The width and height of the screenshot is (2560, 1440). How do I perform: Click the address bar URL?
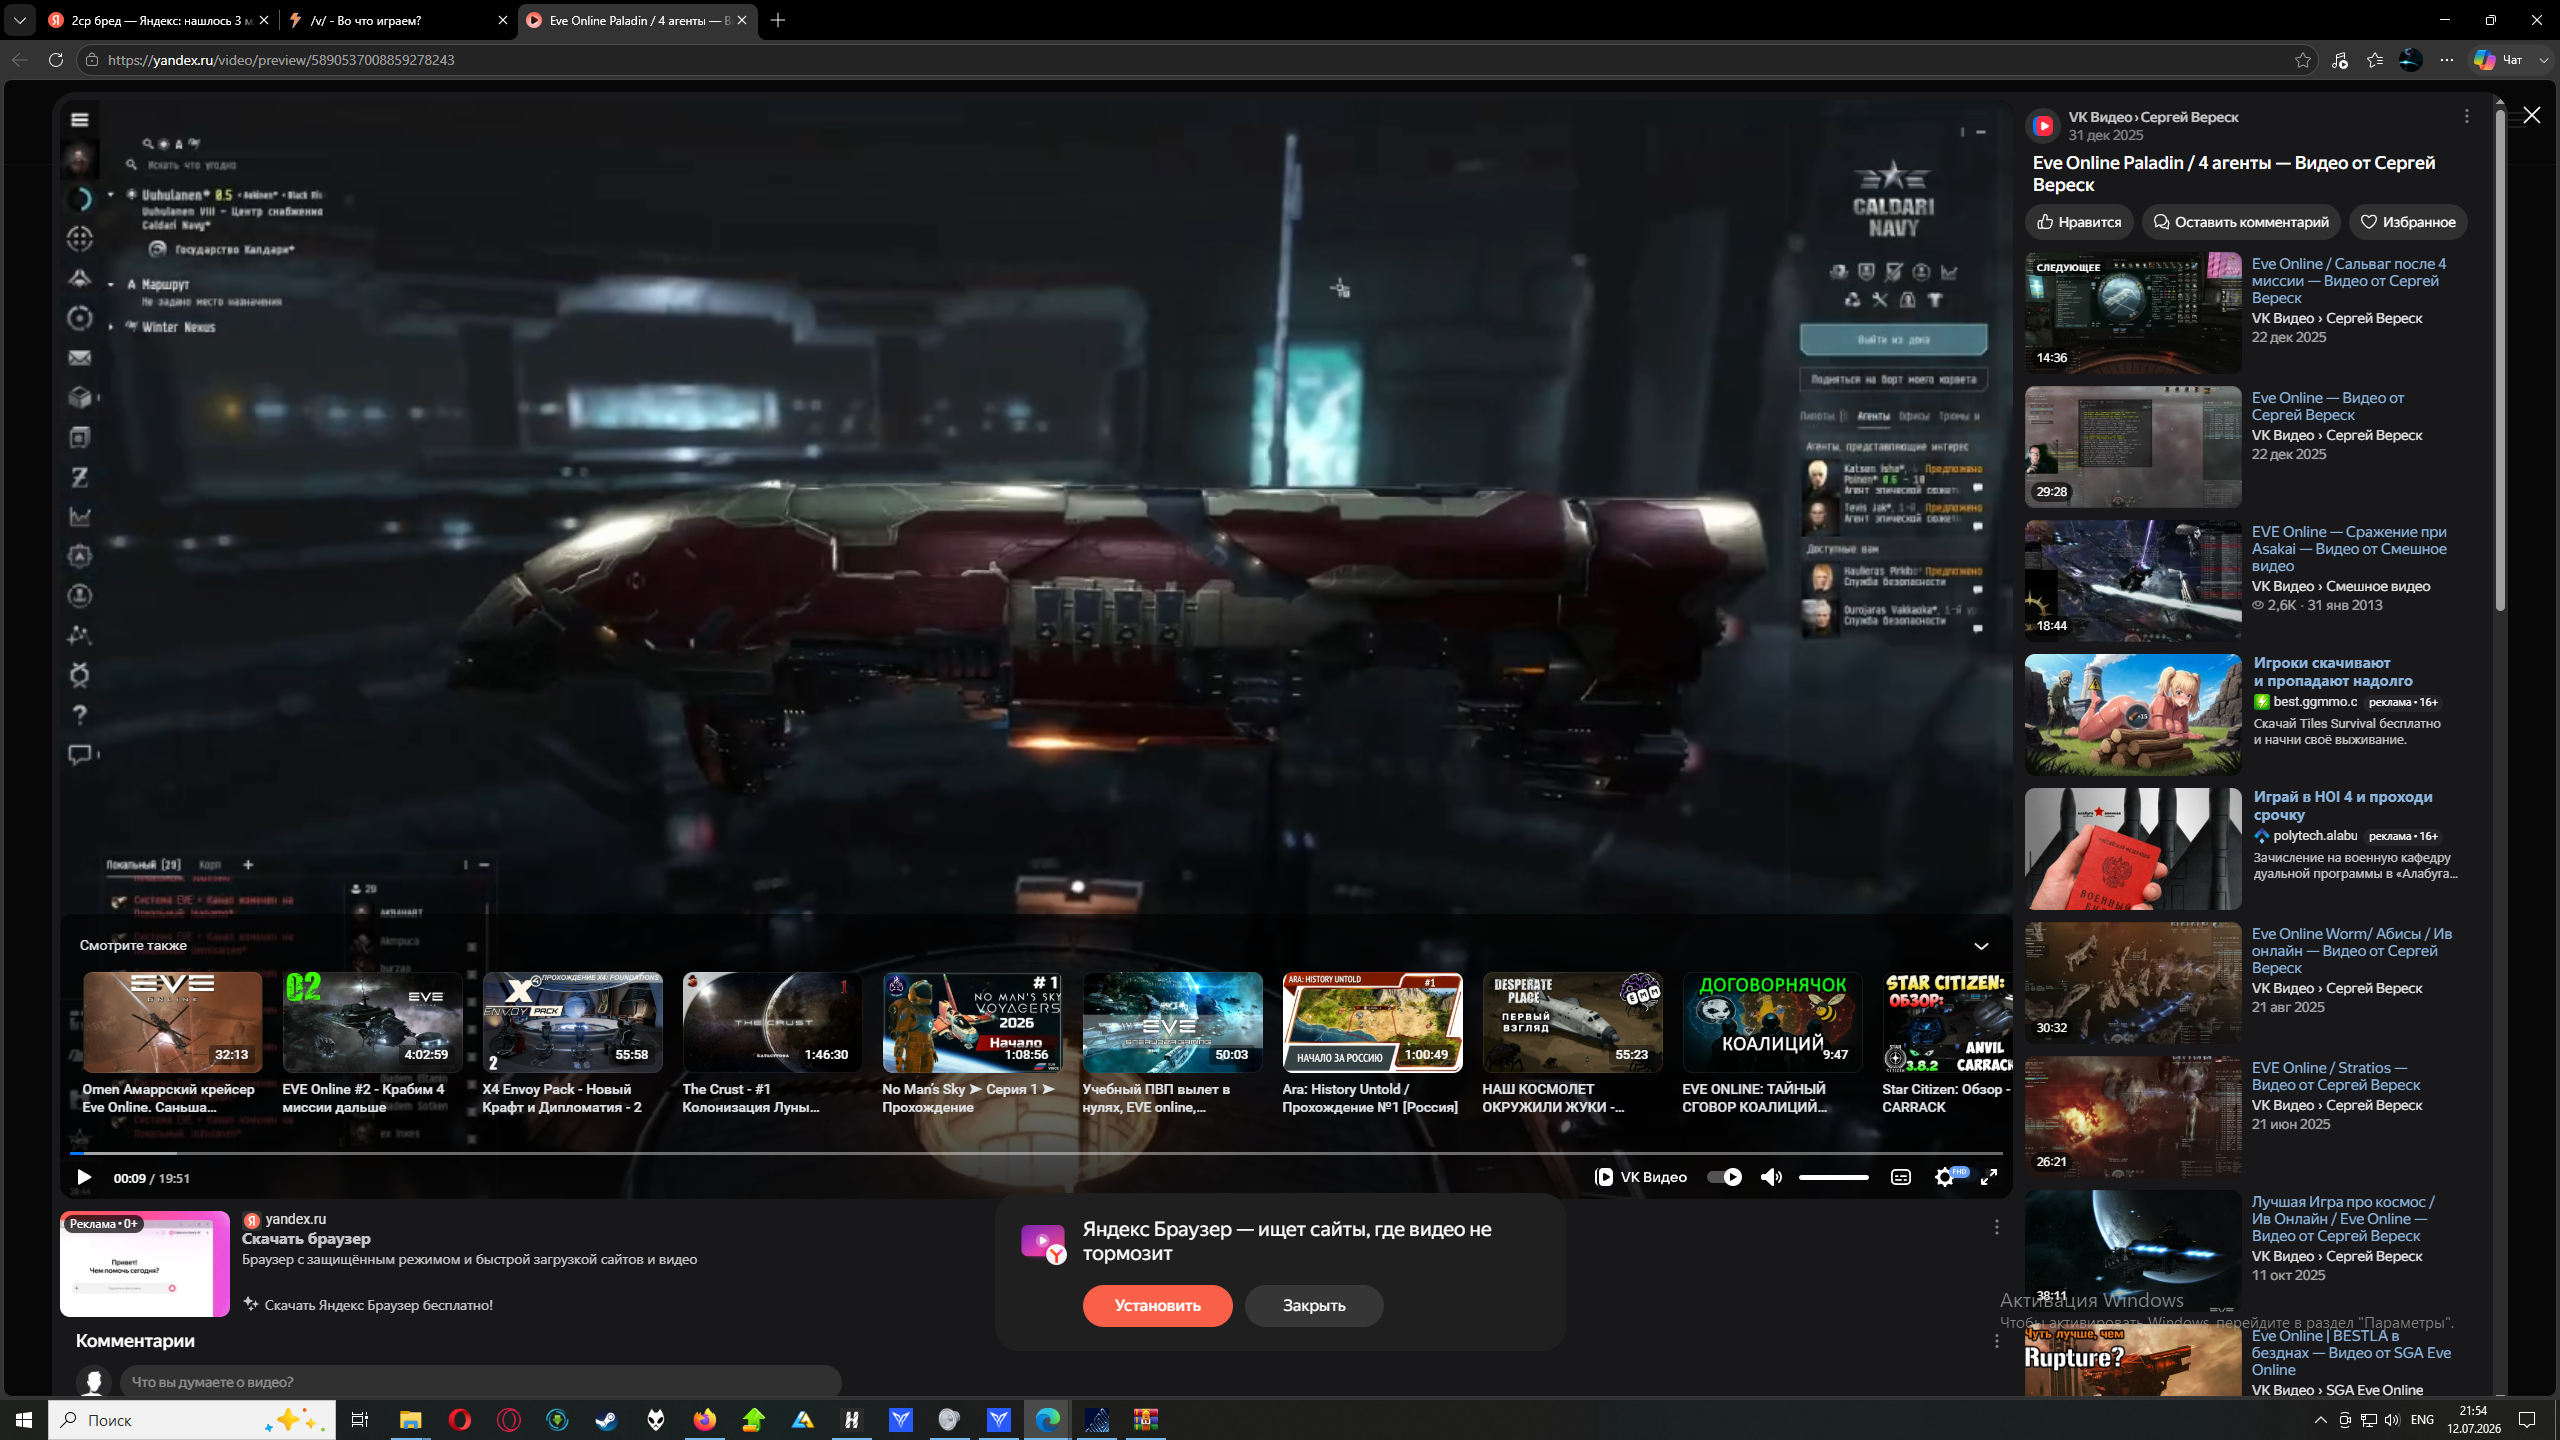click(281, 60)
